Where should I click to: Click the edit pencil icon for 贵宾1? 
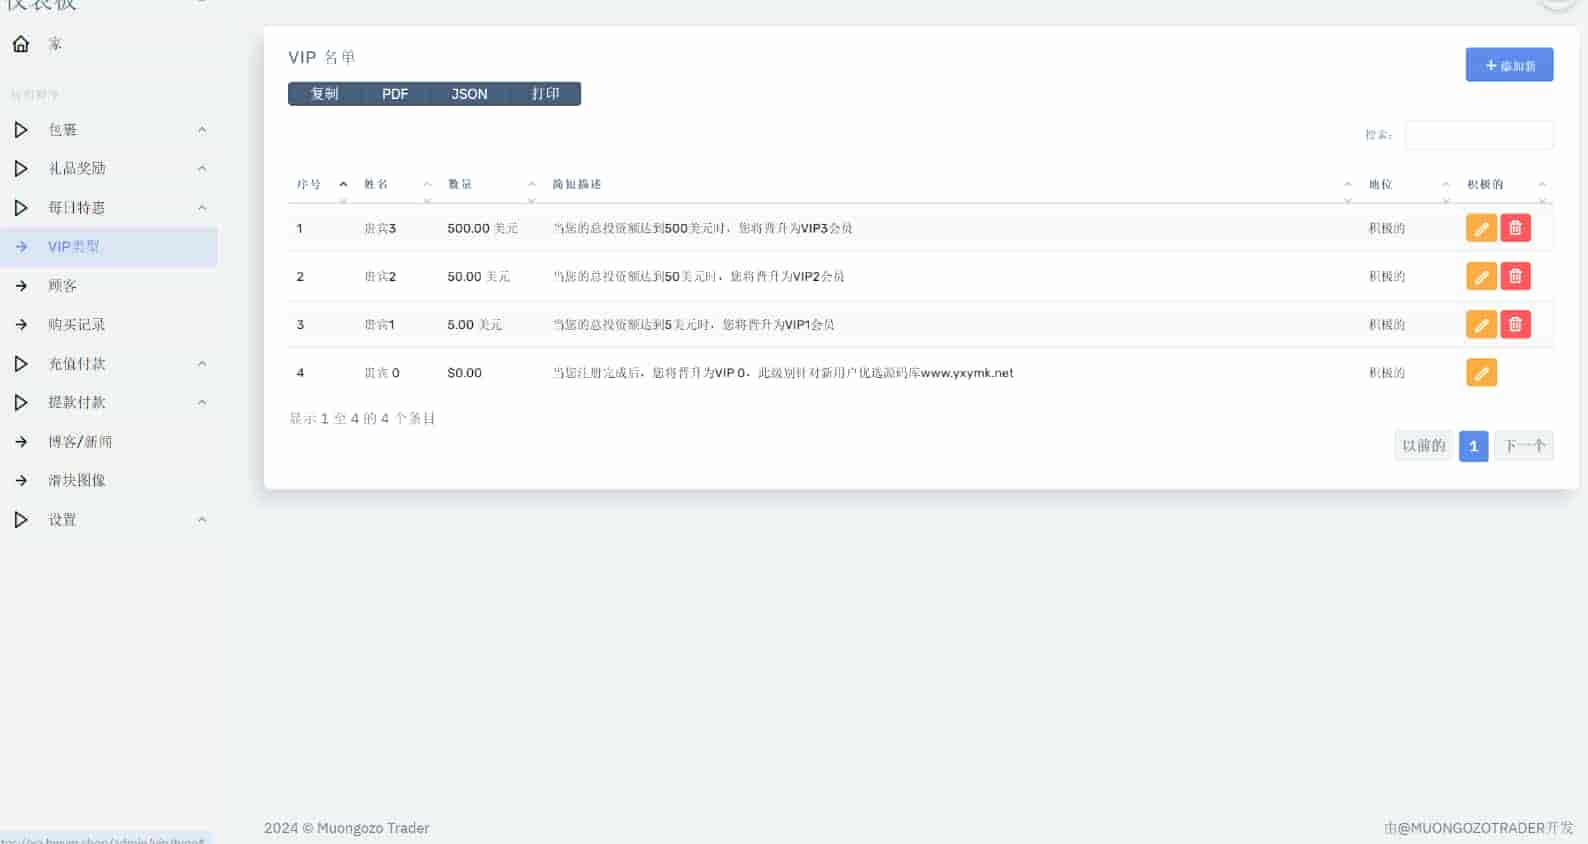coord(1481,324)
